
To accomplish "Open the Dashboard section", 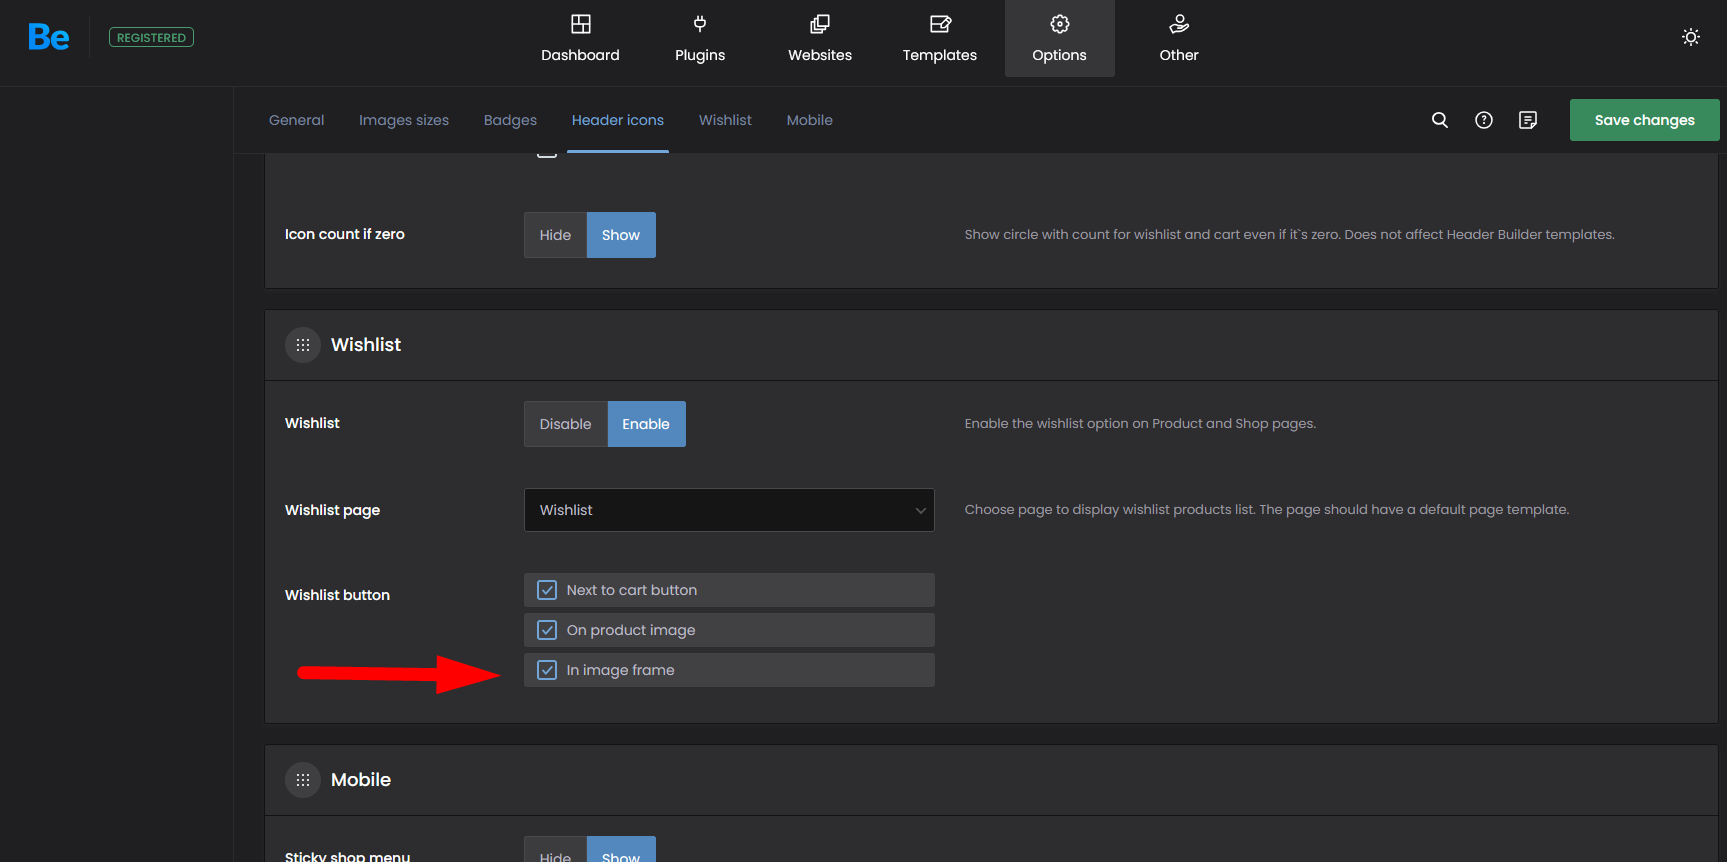I will (580, 39).
